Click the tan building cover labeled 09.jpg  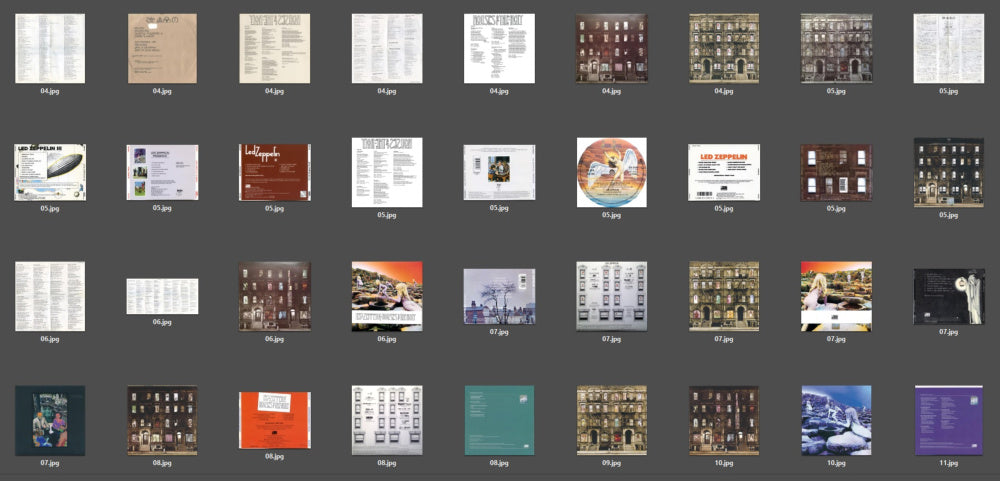click(x=612, y=420)
